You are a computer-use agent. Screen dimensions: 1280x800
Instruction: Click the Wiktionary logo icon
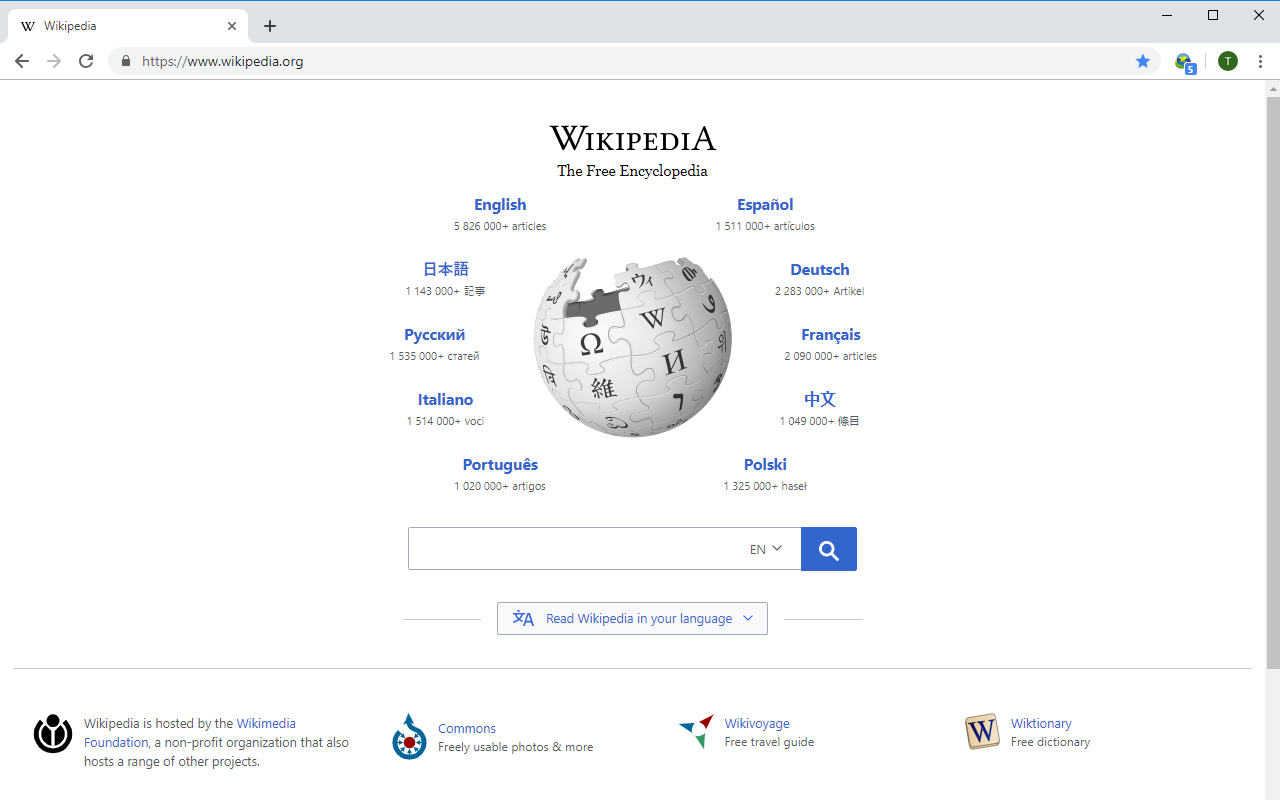(982, 732)
